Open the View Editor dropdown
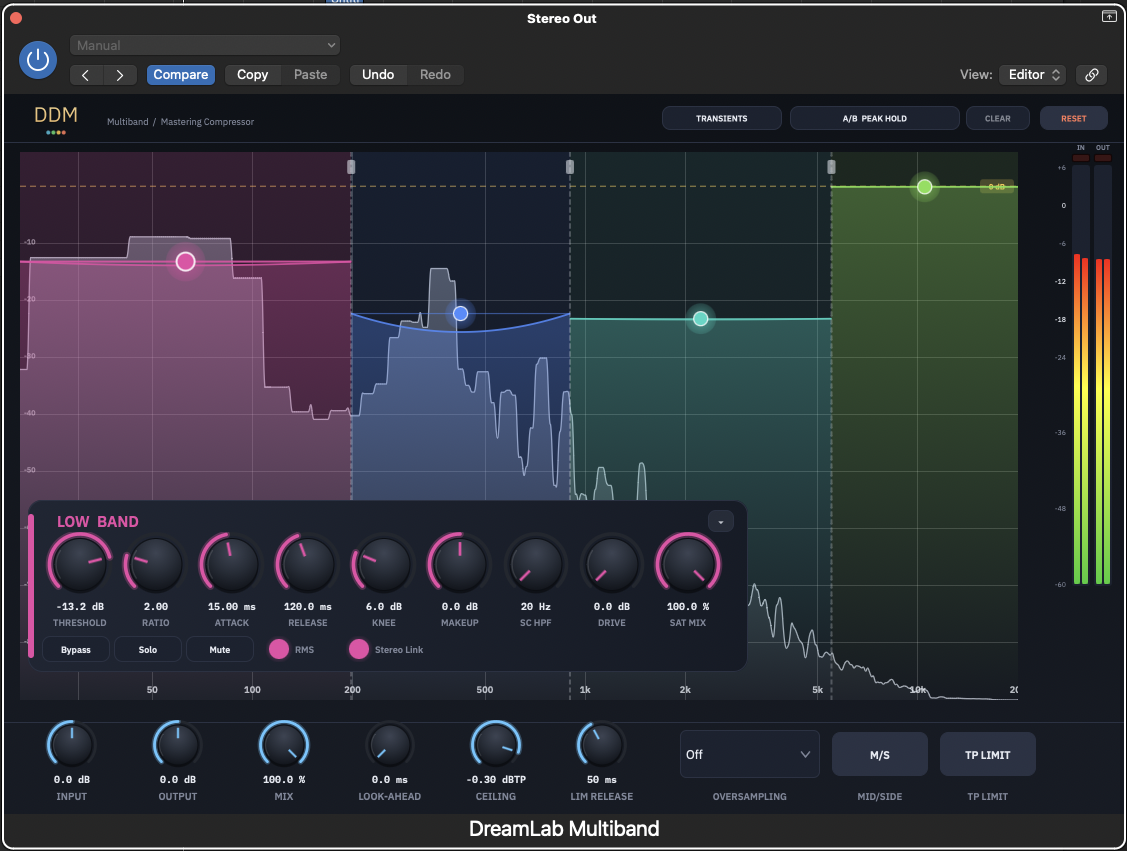 [x=1034, y=75]
